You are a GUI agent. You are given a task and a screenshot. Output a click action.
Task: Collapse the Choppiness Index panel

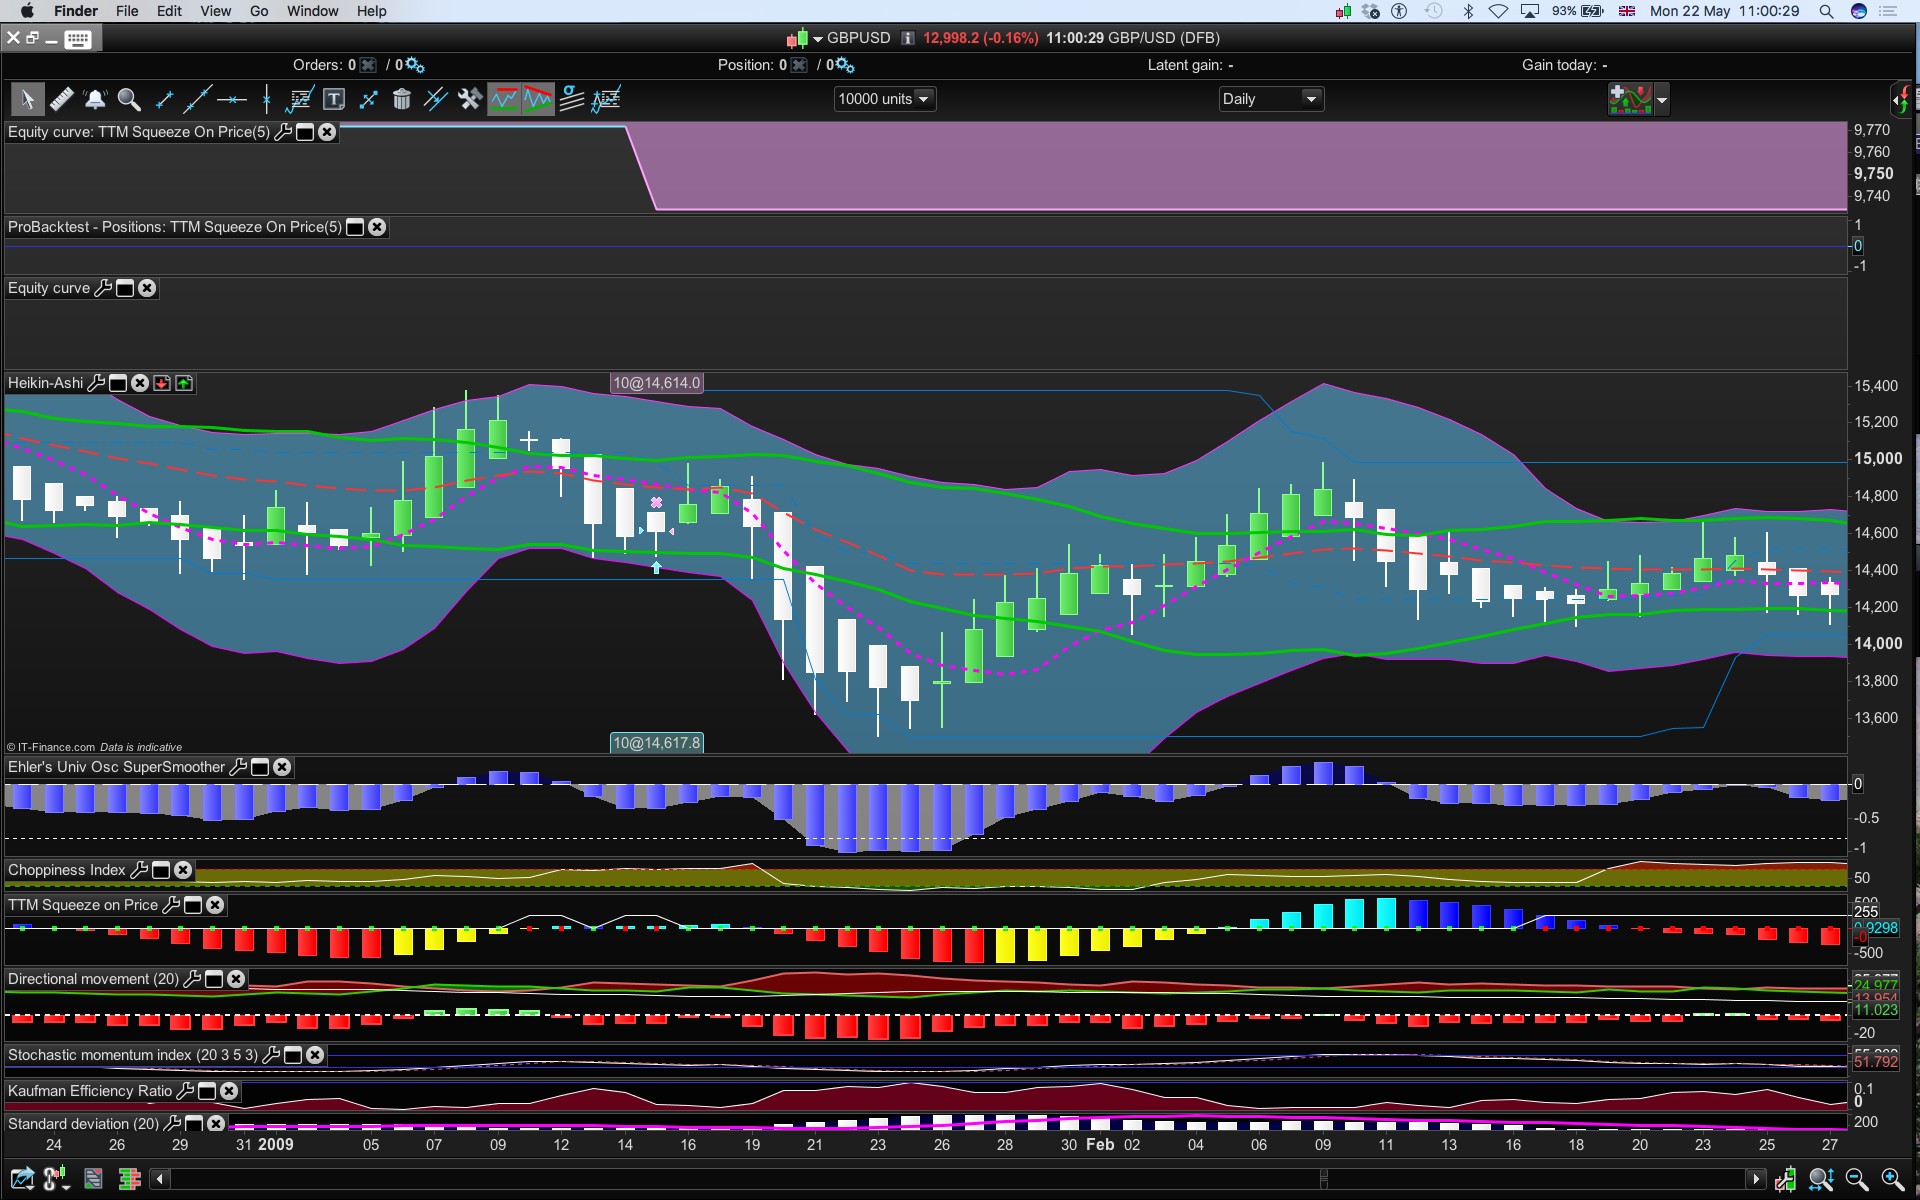click(161, 870)
